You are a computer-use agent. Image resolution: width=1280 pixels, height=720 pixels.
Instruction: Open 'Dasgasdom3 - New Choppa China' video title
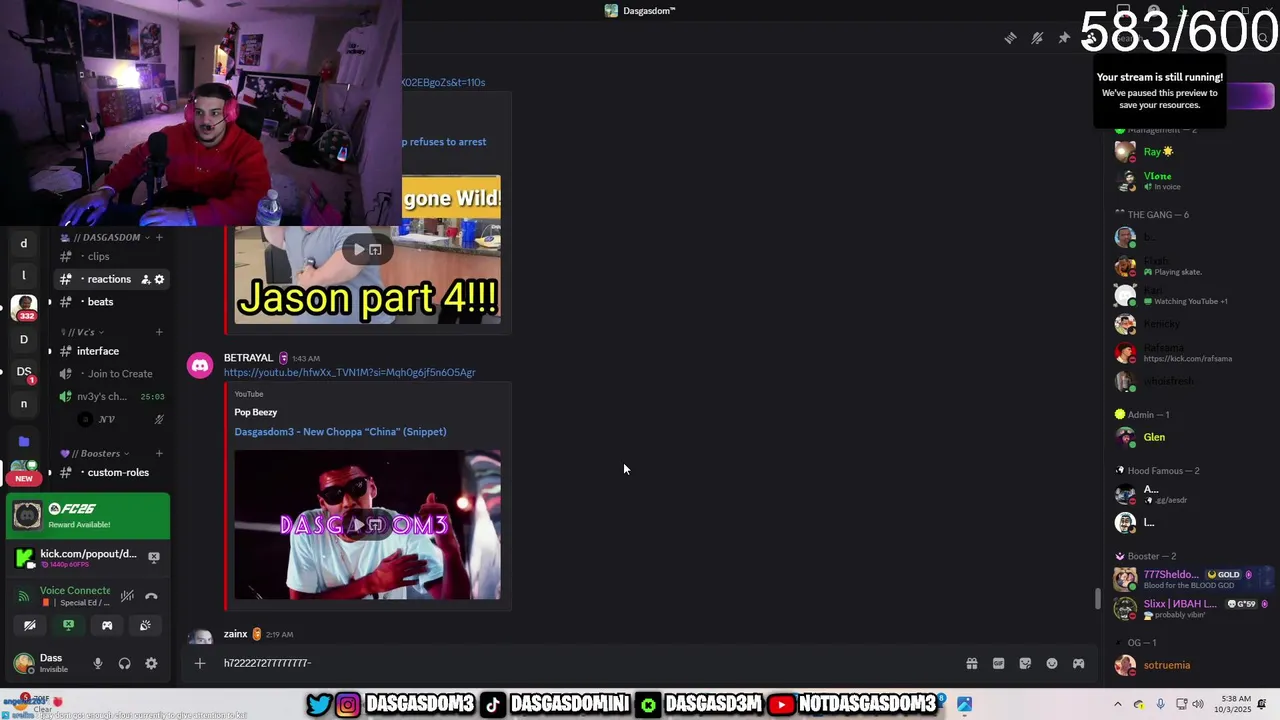pos(340,432)
